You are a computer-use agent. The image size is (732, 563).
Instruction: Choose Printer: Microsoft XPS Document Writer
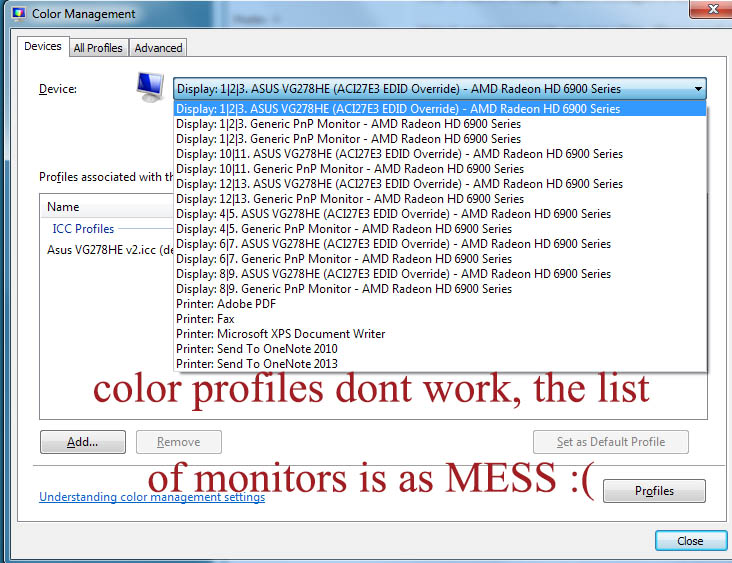tap(439, 334)
